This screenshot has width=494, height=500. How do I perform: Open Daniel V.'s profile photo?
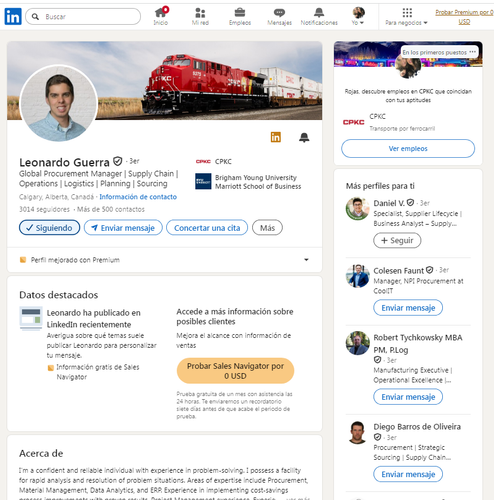pos(358,209)
